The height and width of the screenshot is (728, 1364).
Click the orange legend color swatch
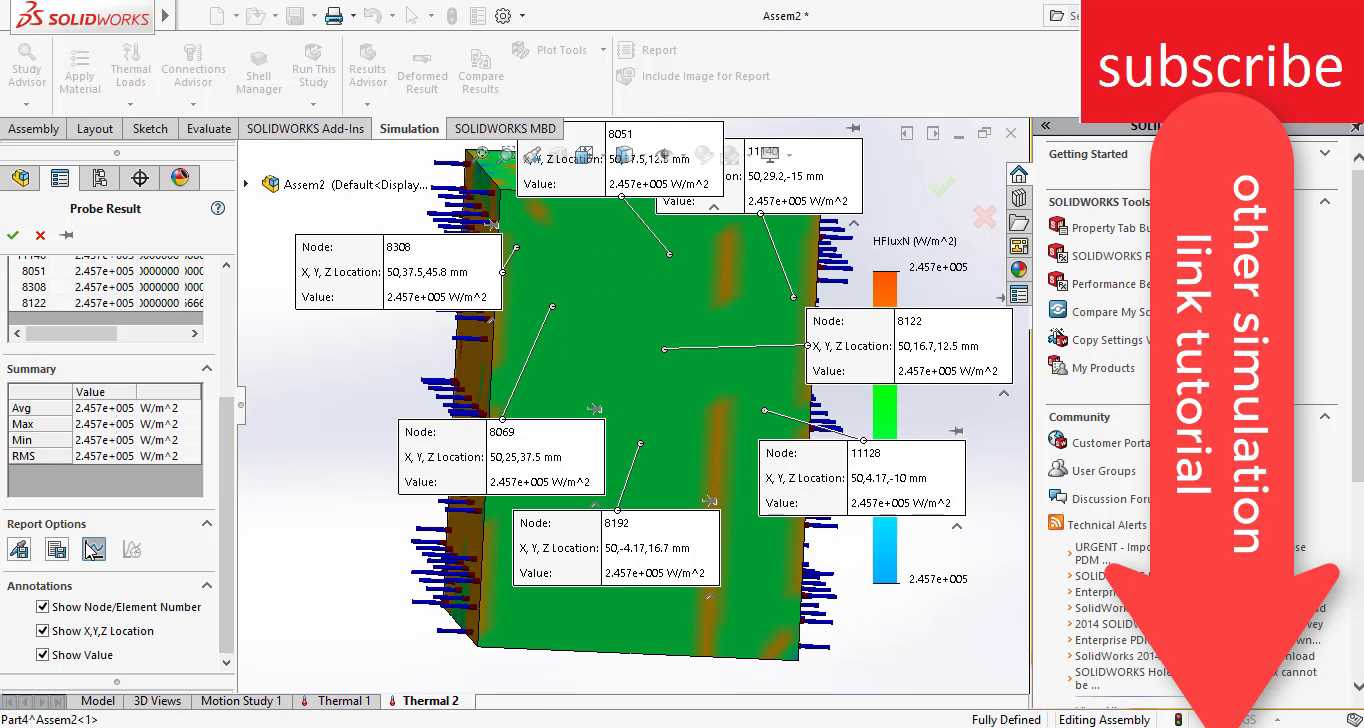tap(885, 288)
